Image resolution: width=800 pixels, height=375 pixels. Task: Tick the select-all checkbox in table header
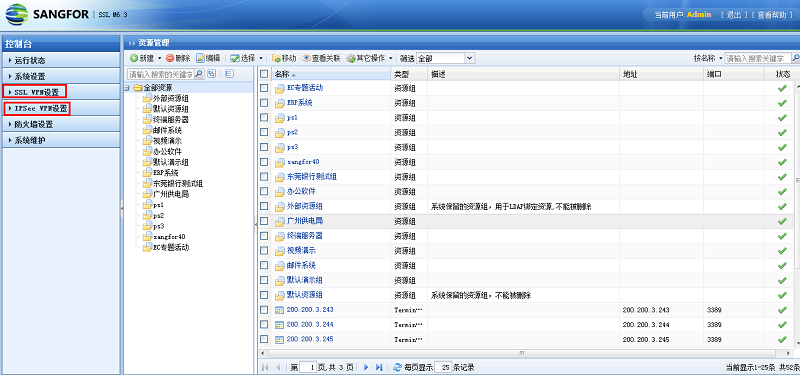pyautogui.click(x=264, y=74)
